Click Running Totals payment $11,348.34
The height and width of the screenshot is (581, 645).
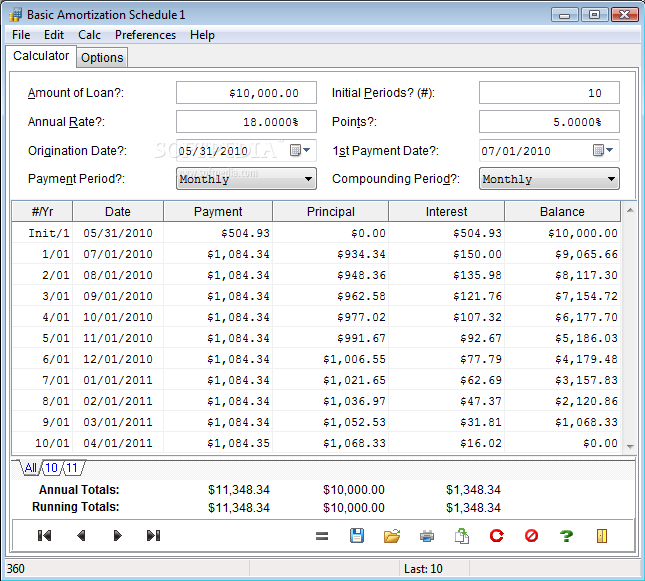[x=239, y=507]
